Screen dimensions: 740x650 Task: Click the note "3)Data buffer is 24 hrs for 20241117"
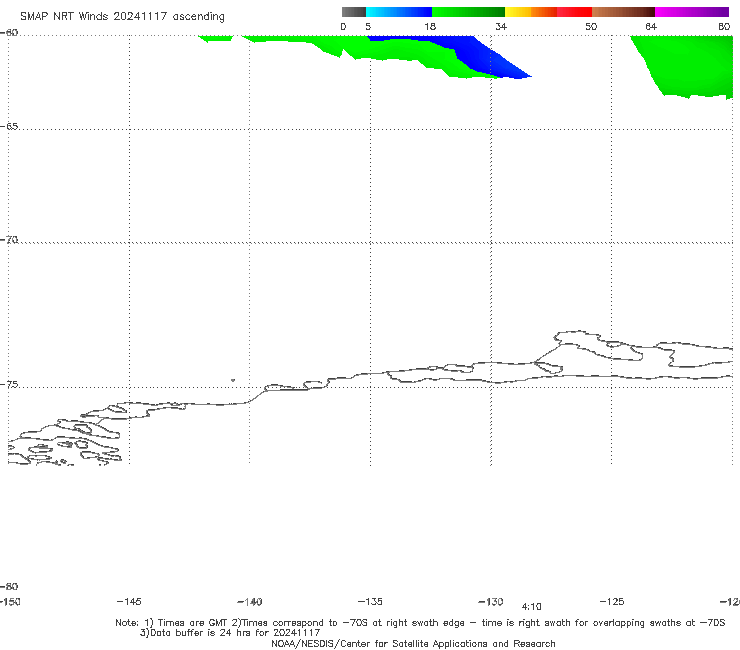click(230, 633)
